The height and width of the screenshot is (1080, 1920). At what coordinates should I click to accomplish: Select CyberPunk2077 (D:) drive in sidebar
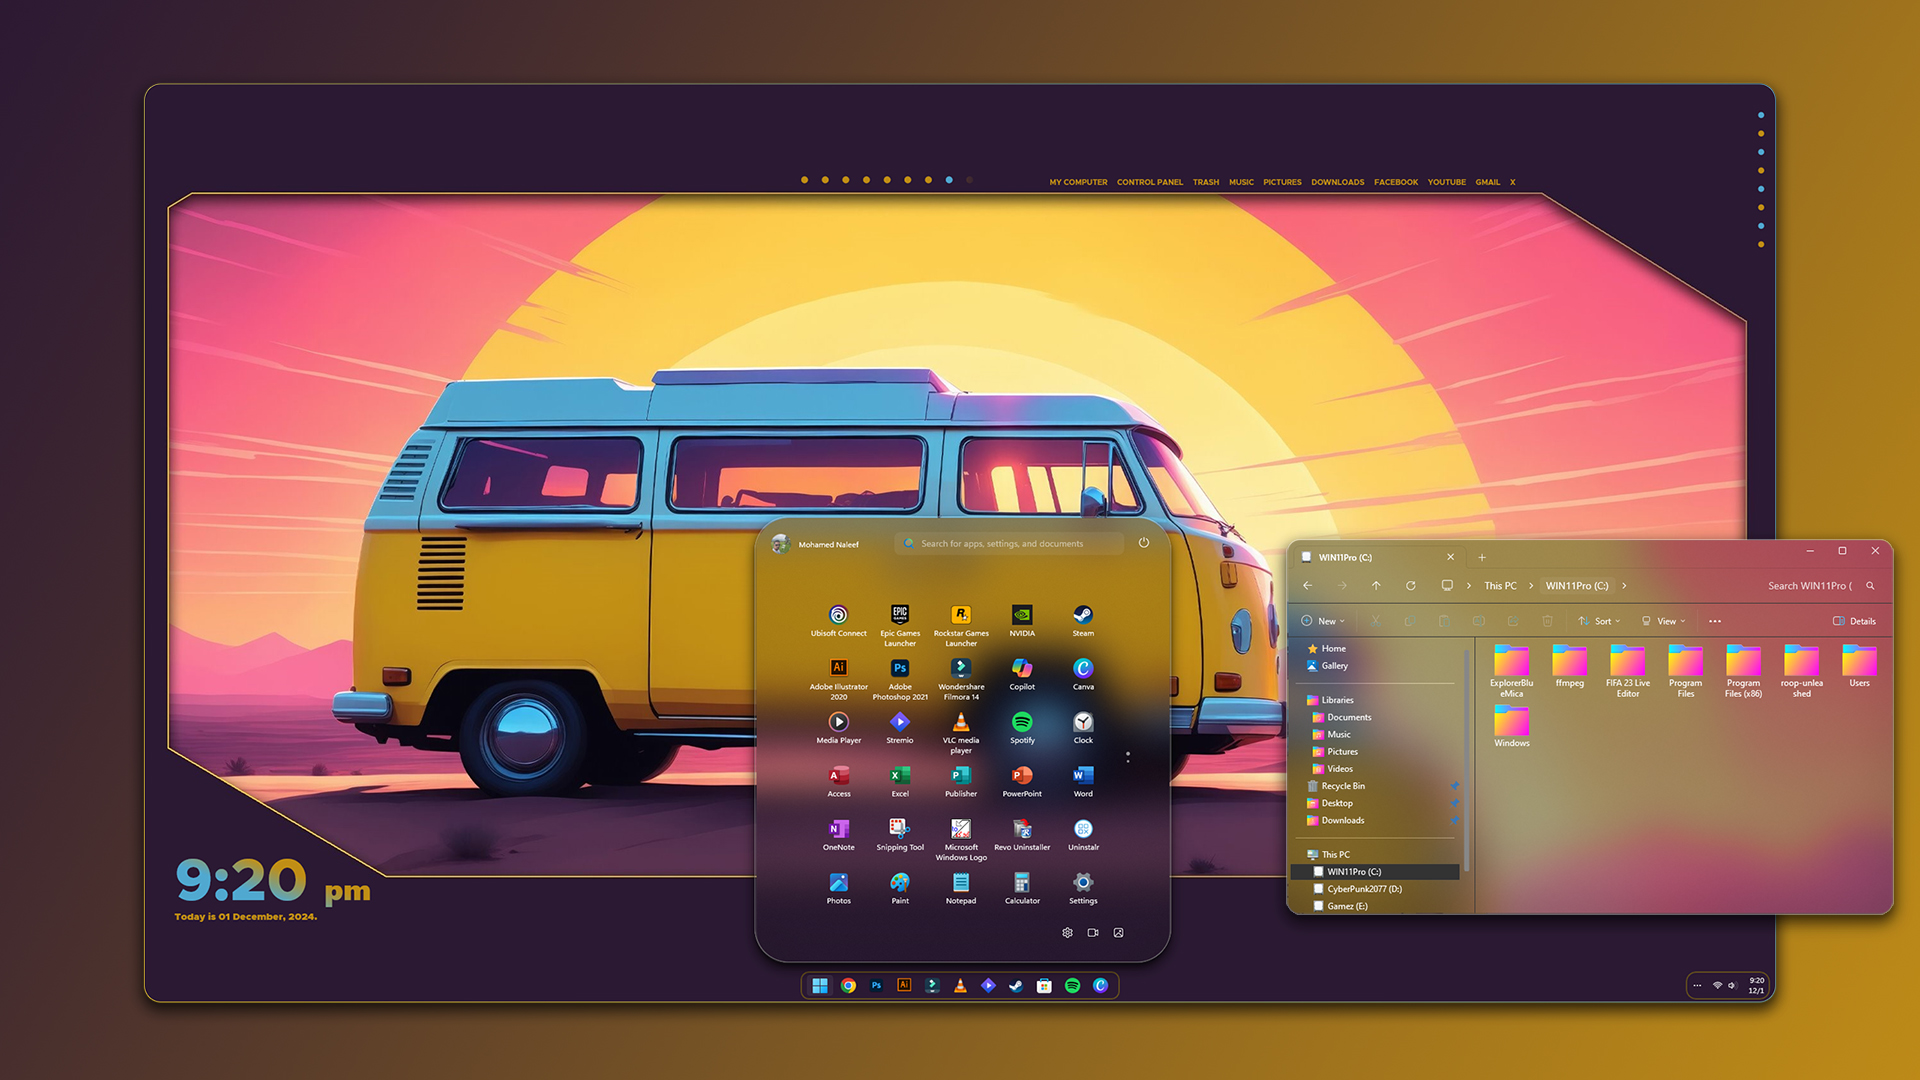1358,889
